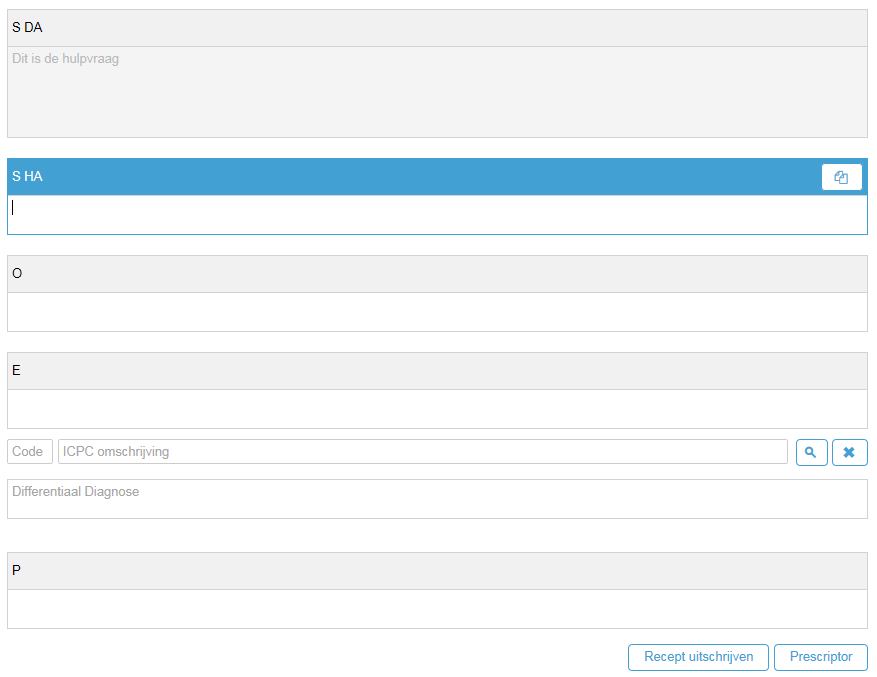The image size is (877, 677).
Task: Select the S DA section header
Action: pos(437,28)
